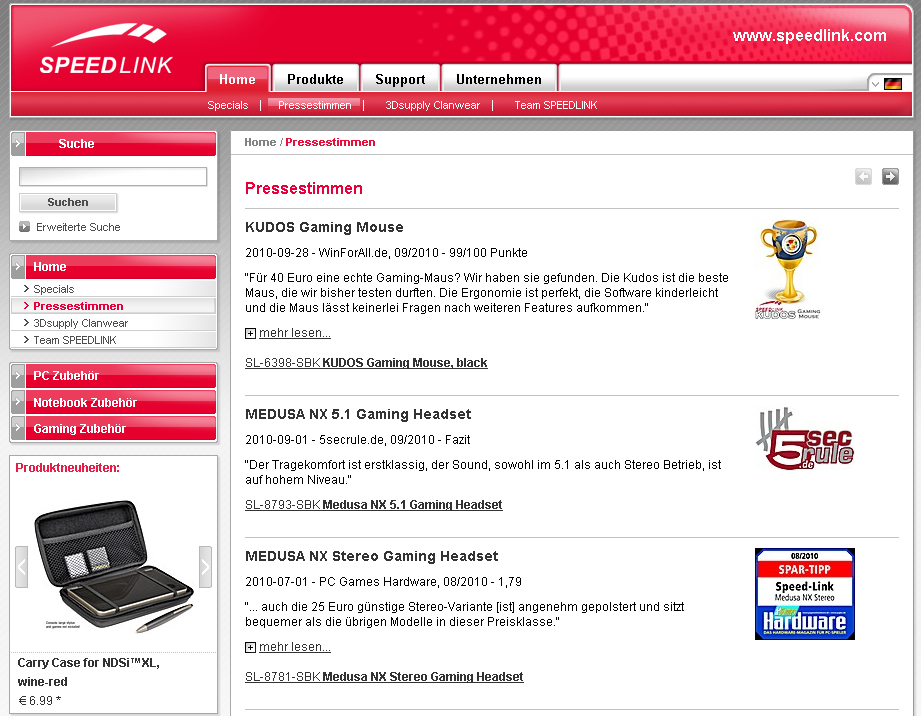Click the red Pressestimmen page title

pyautogui.click(x=304, y=189)
